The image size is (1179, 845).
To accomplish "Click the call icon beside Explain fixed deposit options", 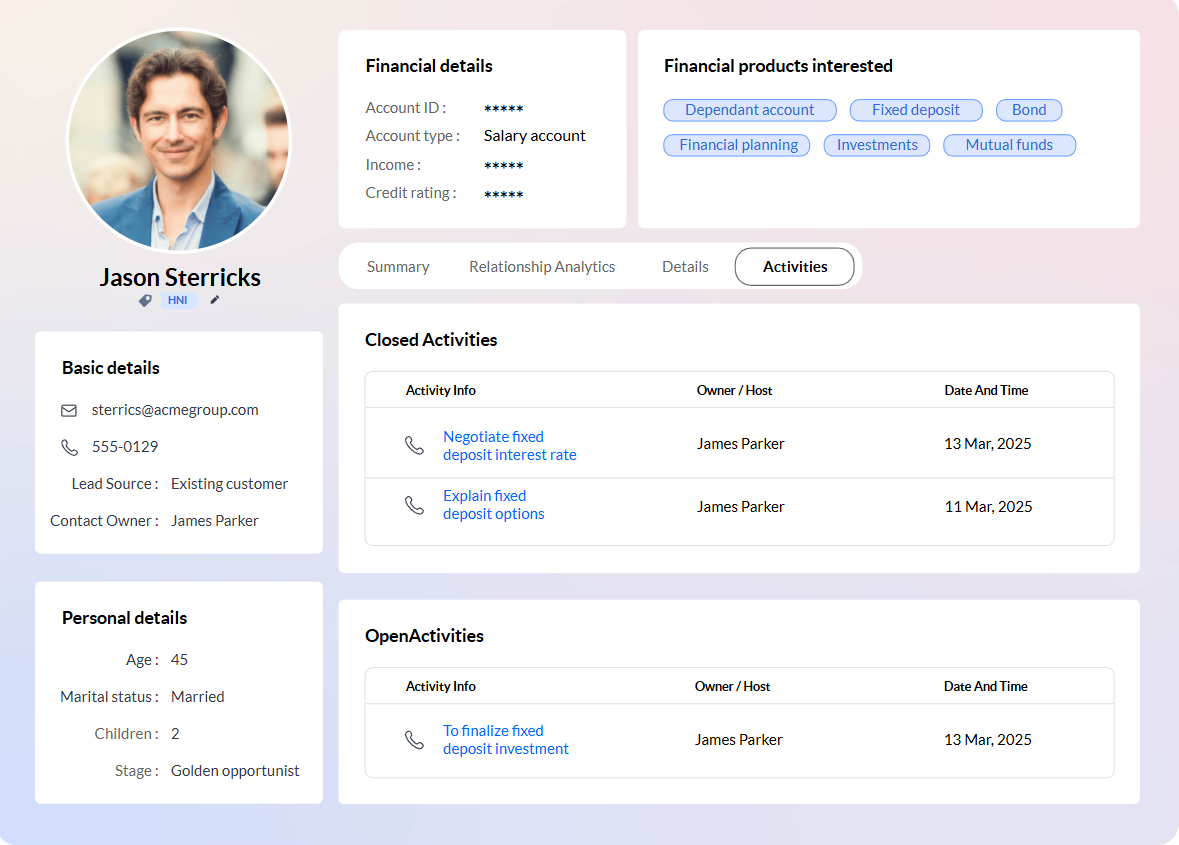I will point(415,505).
